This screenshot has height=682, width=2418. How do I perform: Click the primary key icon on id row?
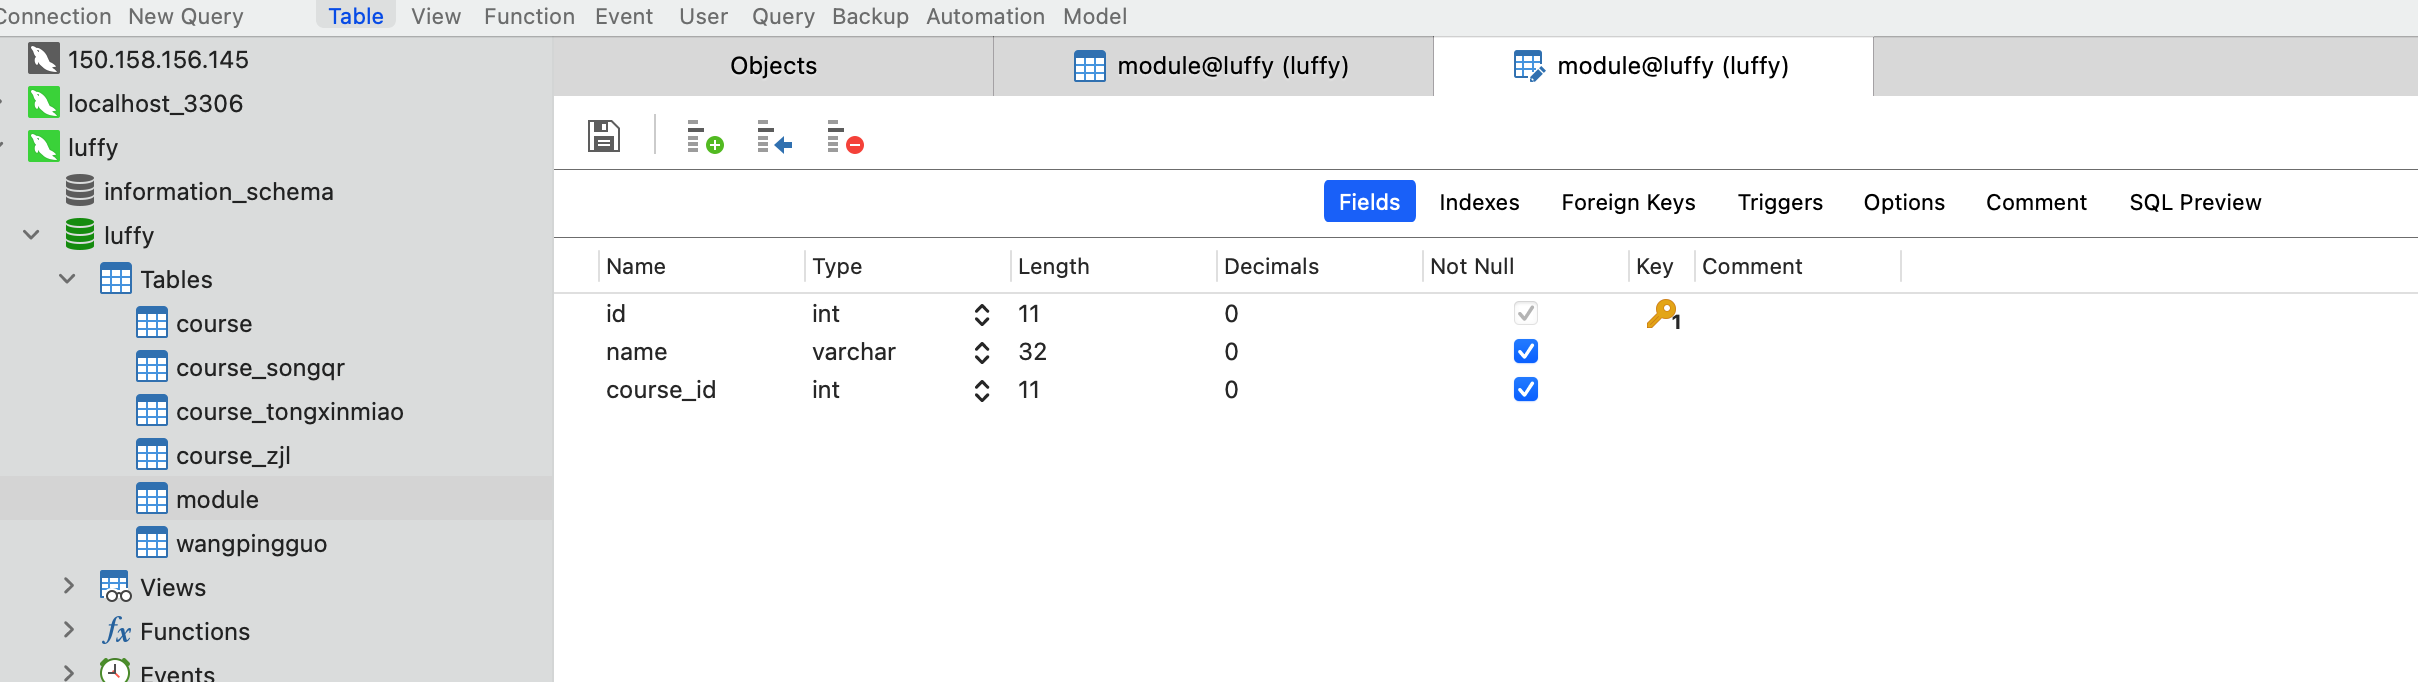1663,315
